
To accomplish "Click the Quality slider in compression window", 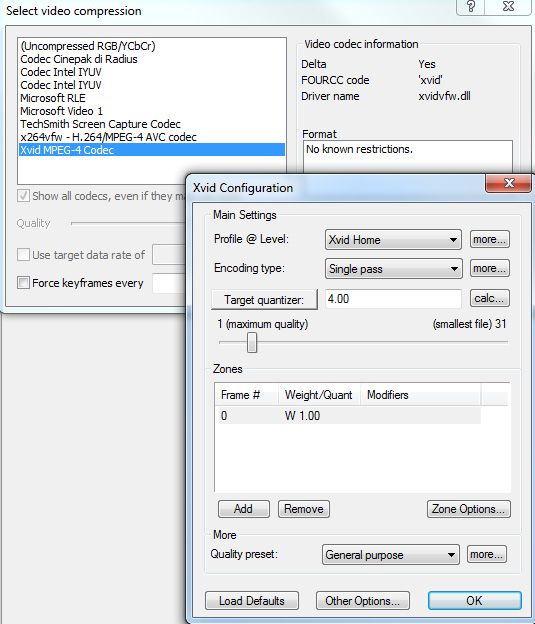I will point(128,224).
